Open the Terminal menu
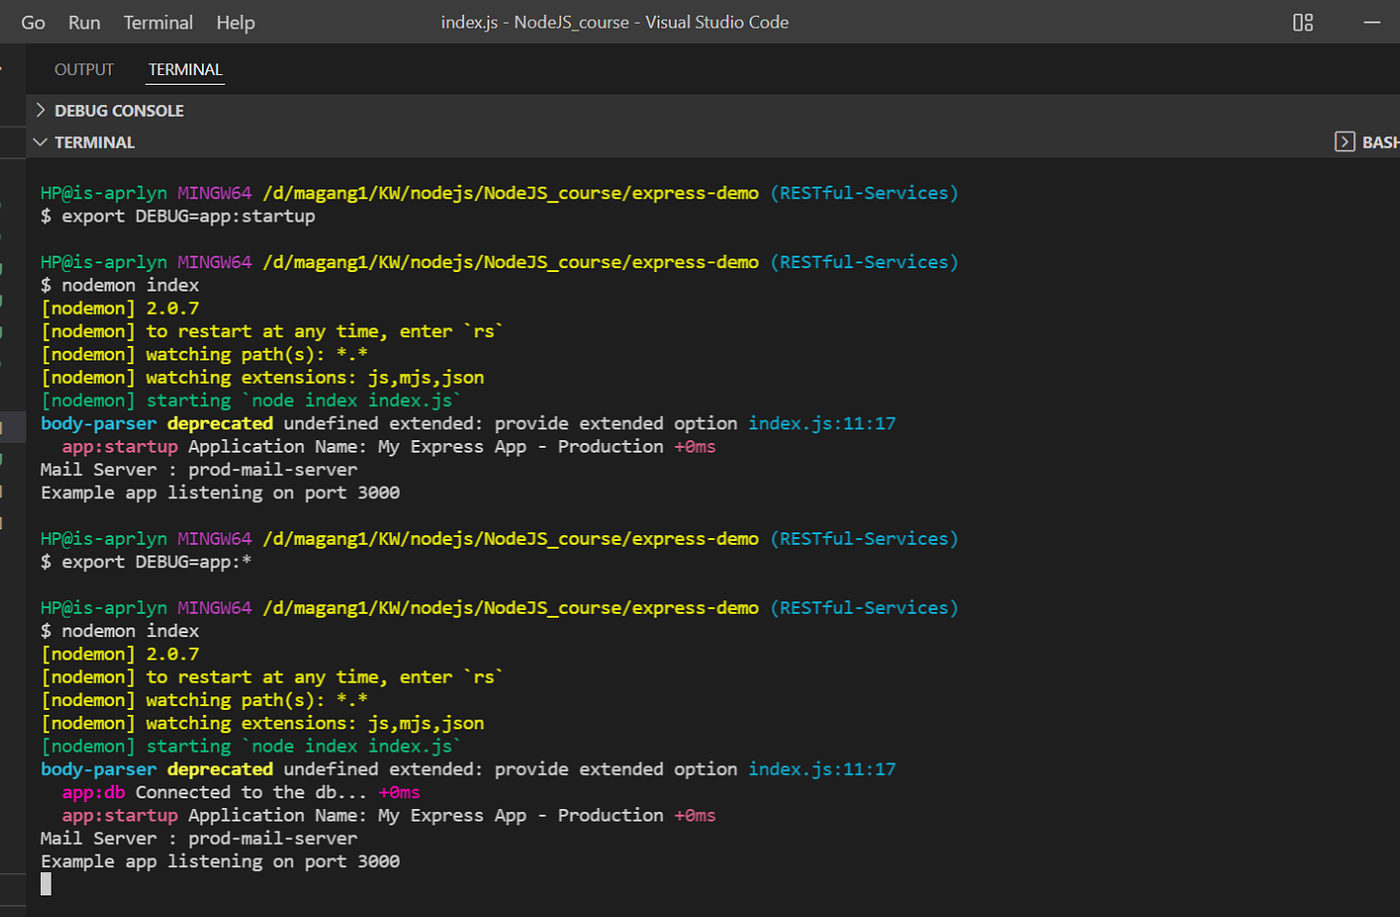 click(158, 21)
